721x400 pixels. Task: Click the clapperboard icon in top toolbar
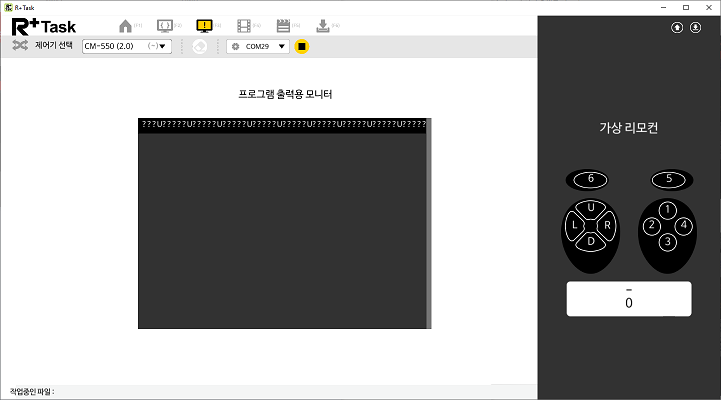[x=283, y=25]
